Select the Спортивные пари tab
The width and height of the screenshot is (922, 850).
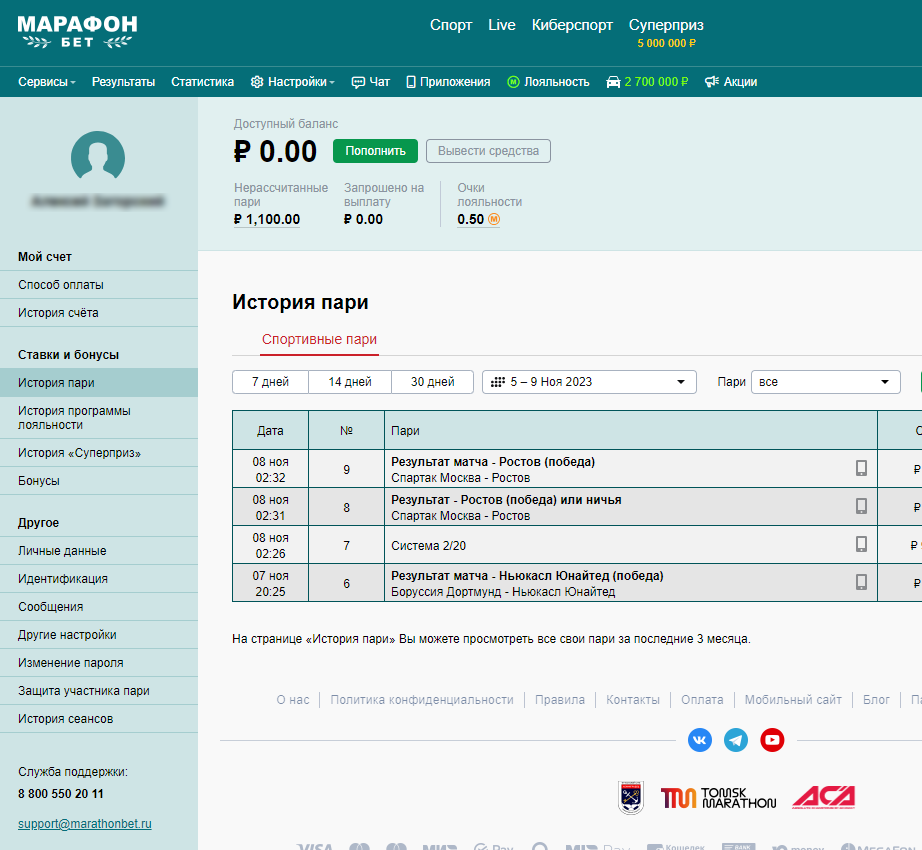pos(319,339)
